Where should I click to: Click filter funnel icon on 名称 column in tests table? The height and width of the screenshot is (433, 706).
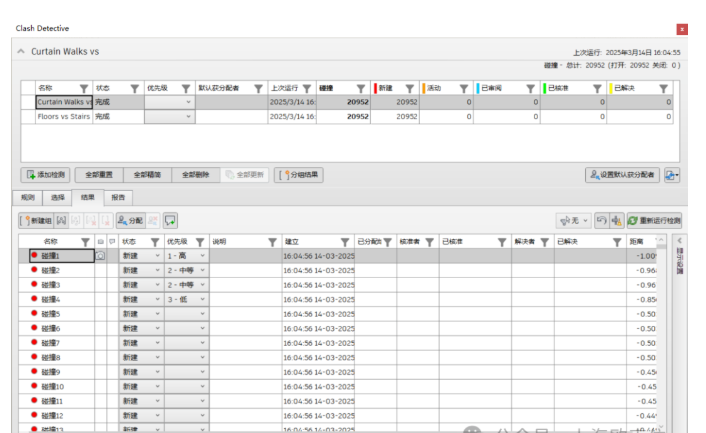[x=84, y=88]
